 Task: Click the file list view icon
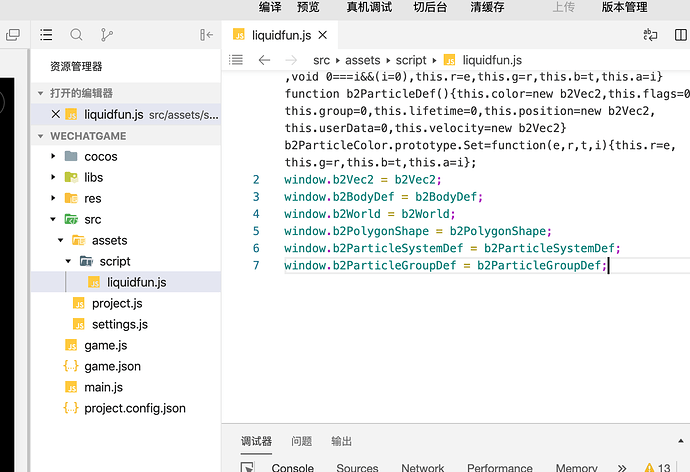[x=46, y=35]
